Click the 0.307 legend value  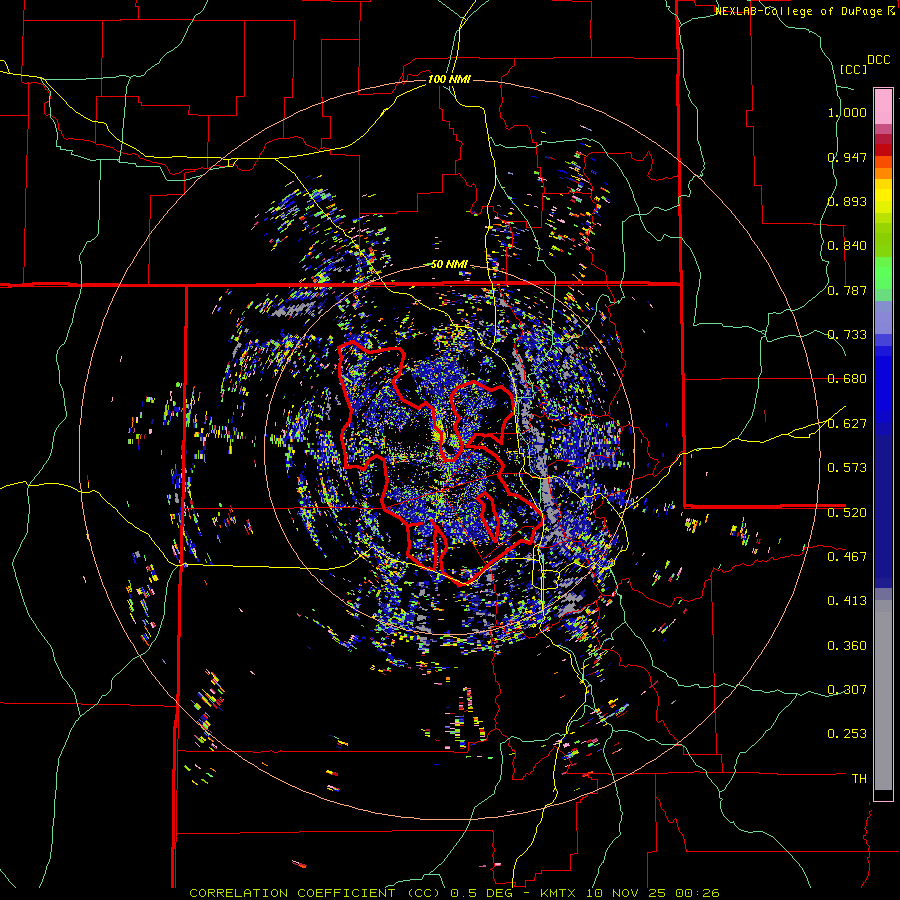coord(847,690)
